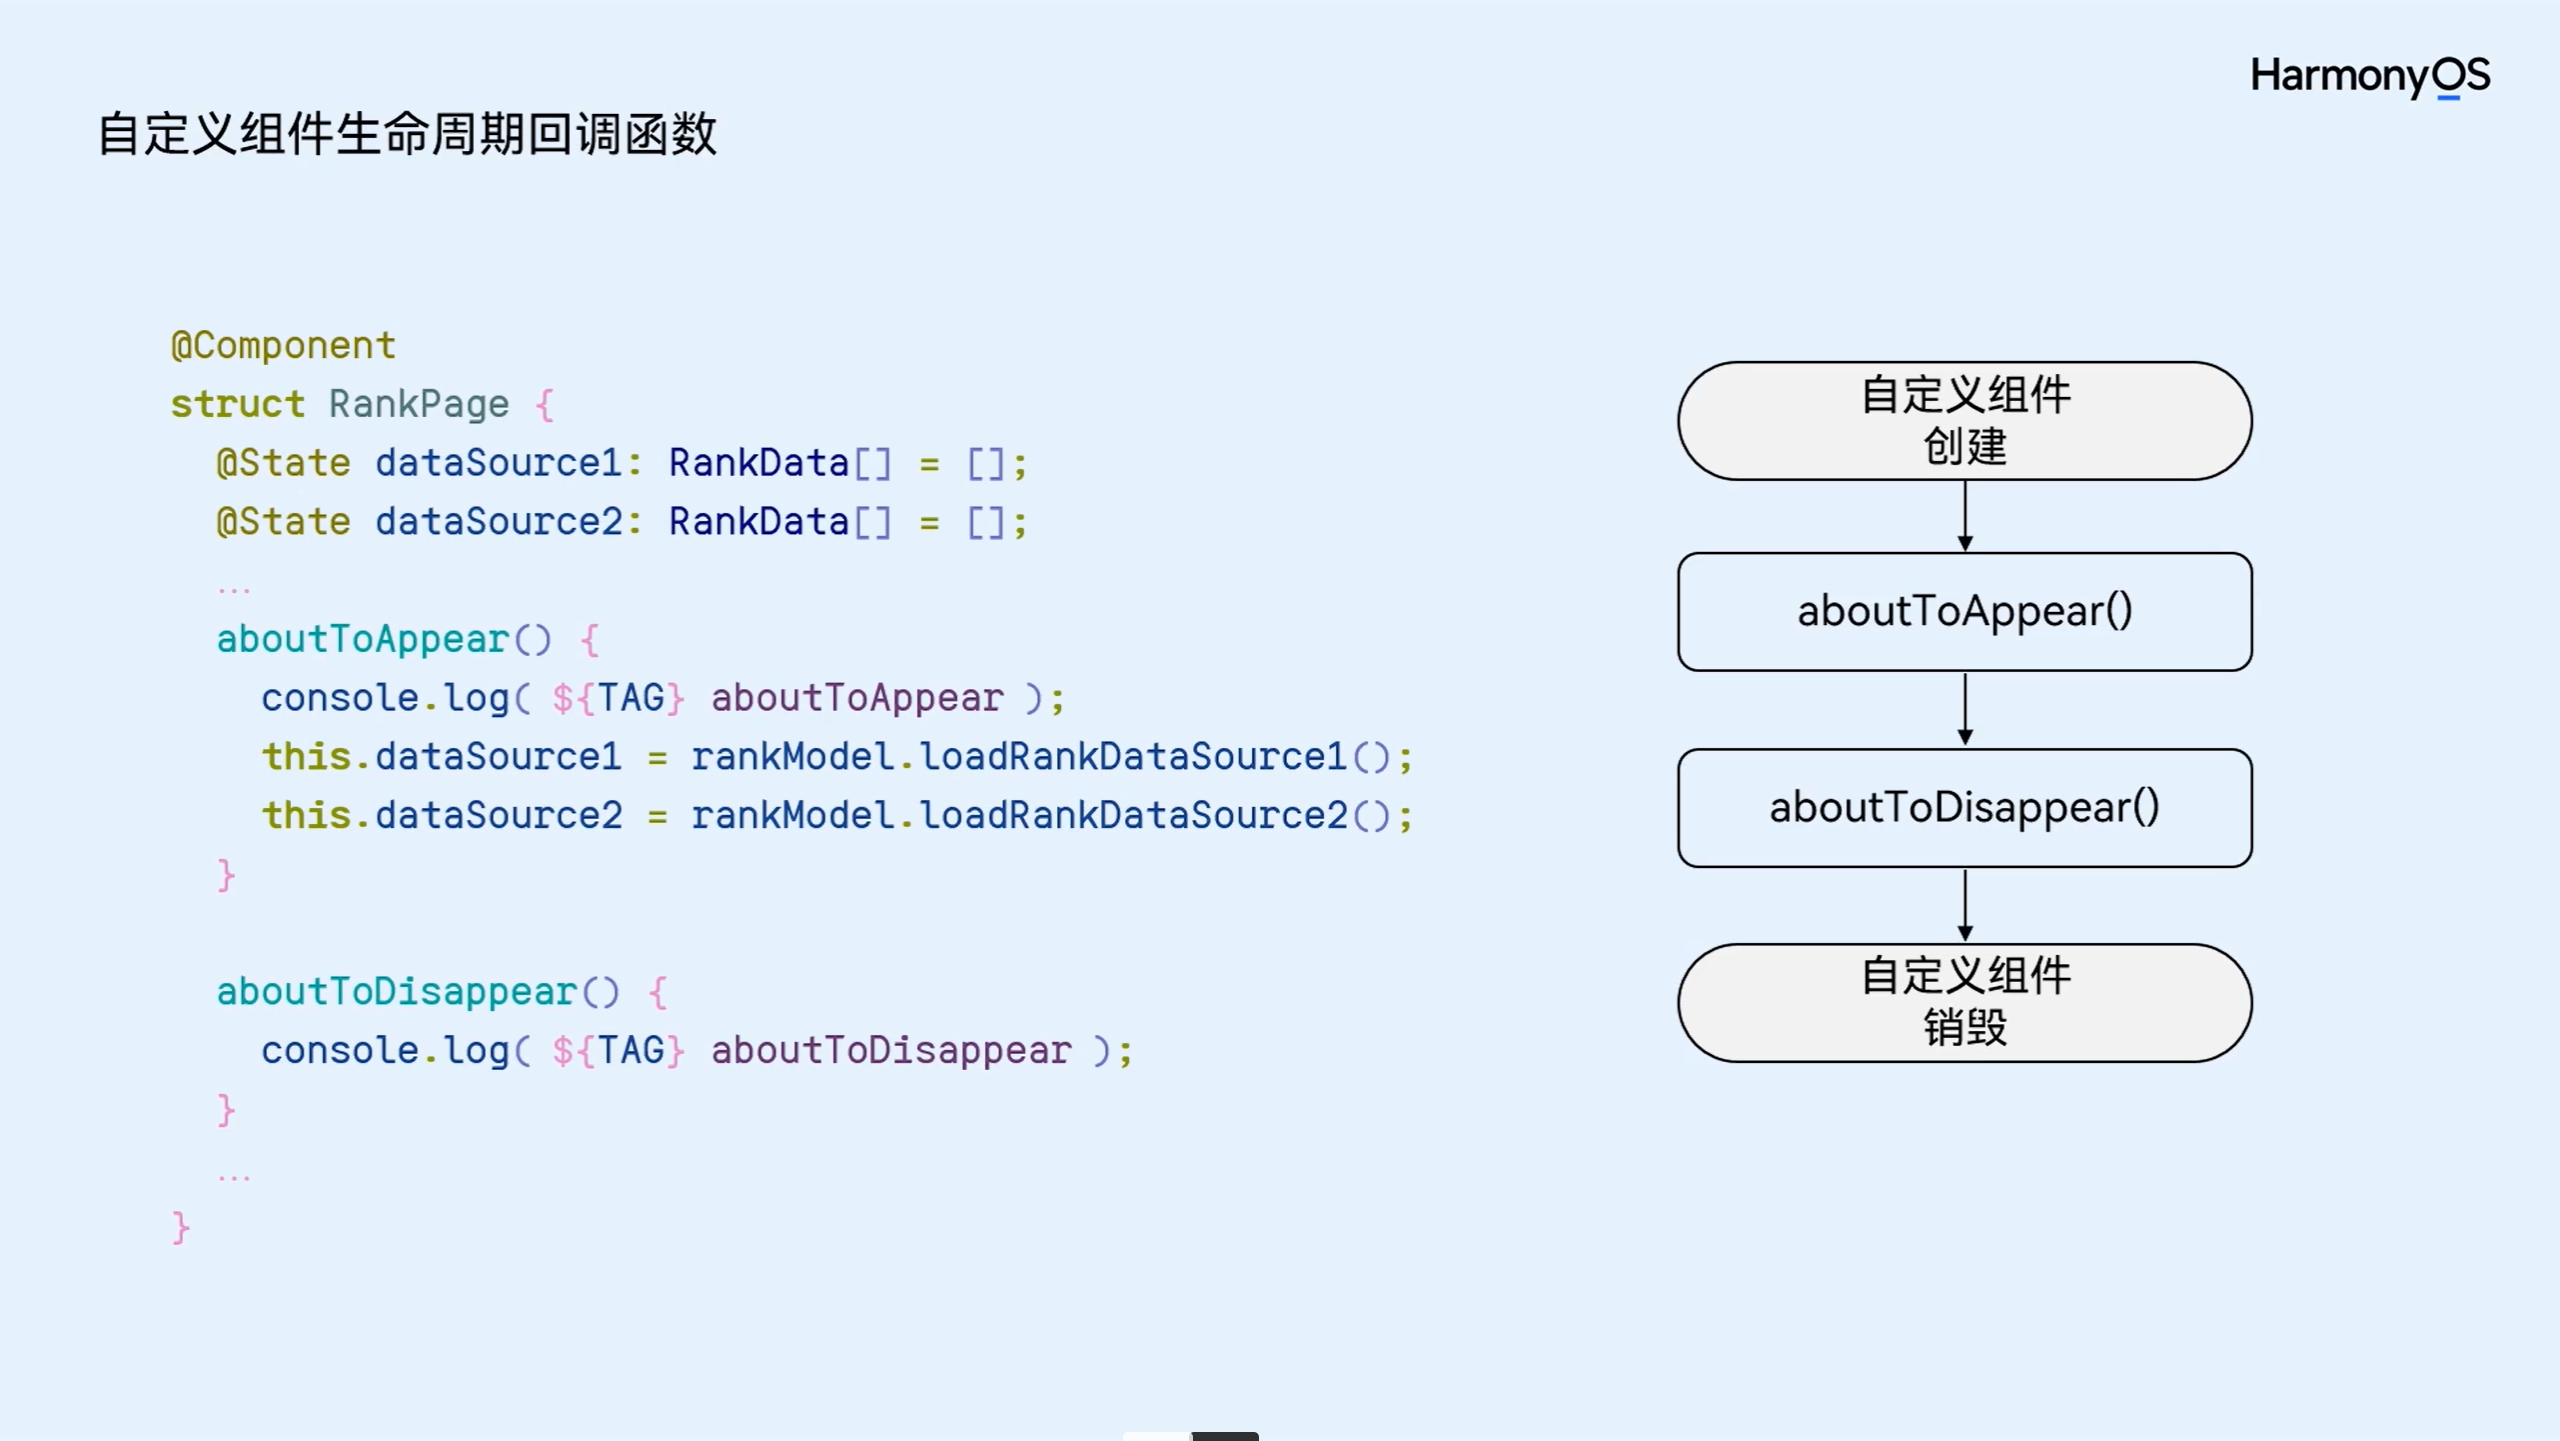Click the HarmonyOS logo

(x=2369, y=76)
